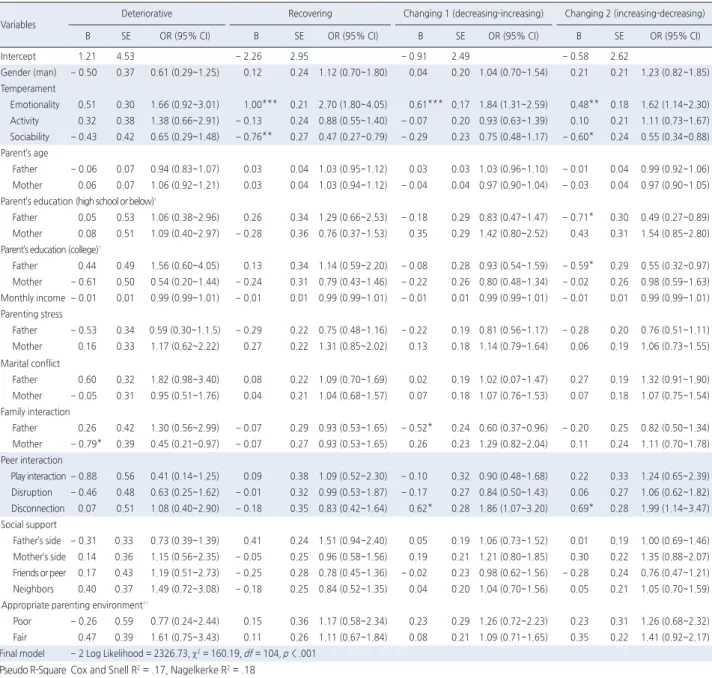Select 'Appropriate parenting environment' label

click(73, 605)
